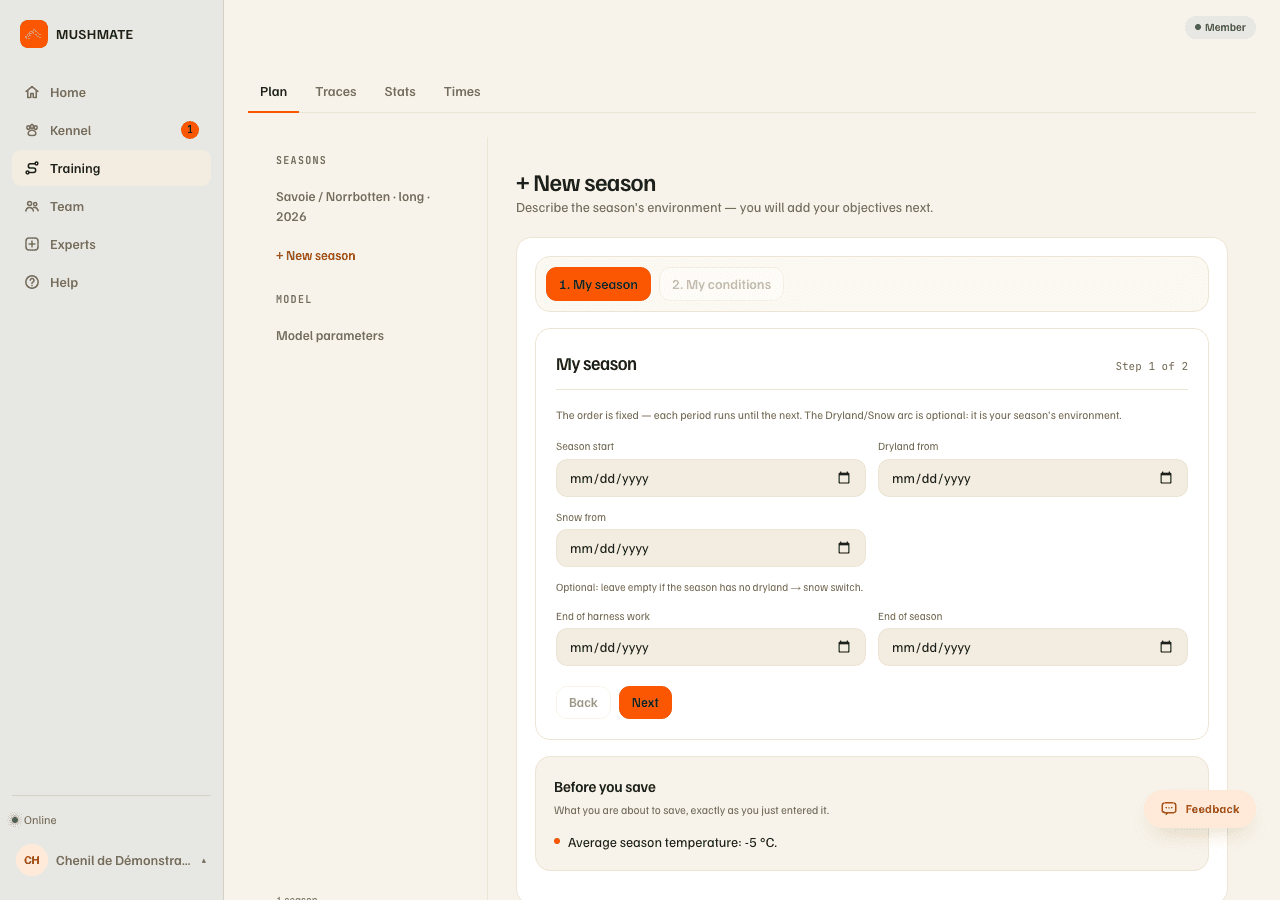Viewport: 1280px width, 900px height.
Task: Open calendar picker for Snow from
Action: 844,548
